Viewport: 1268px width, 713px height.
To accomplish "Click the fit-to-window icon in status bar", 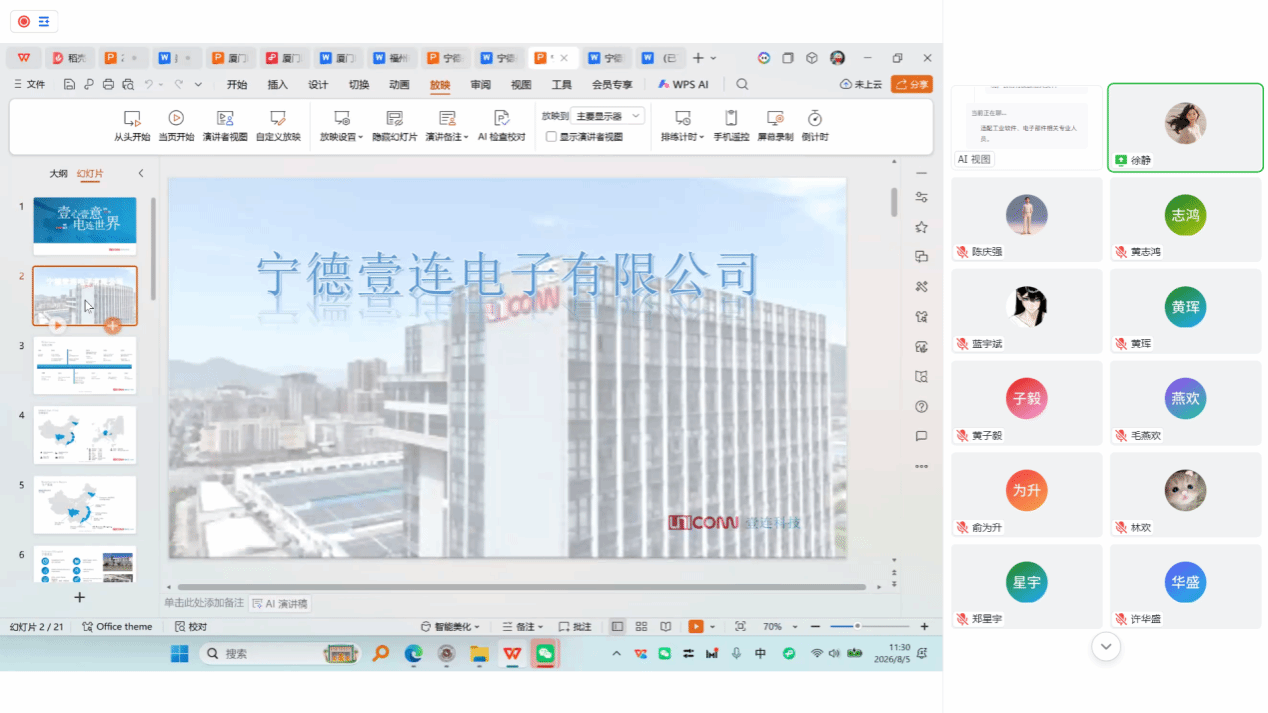I will tap(740, 627).
